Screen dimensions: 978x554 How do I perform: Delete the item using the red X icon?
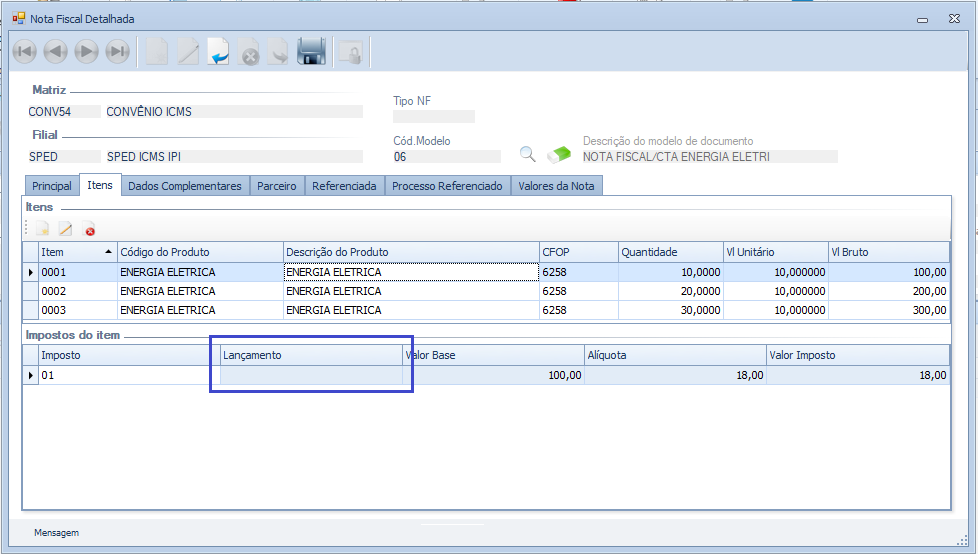coord(89,230)
